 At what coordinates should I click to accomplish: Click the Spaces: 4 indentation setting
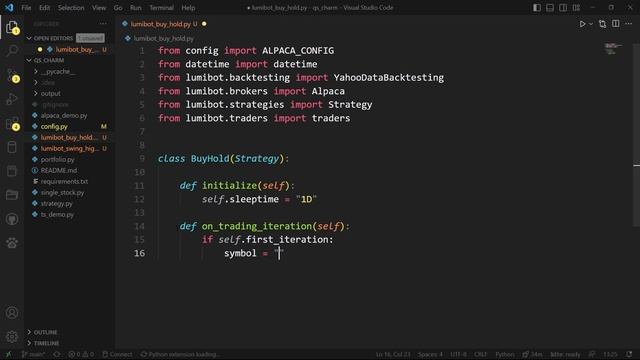(430, 354)
